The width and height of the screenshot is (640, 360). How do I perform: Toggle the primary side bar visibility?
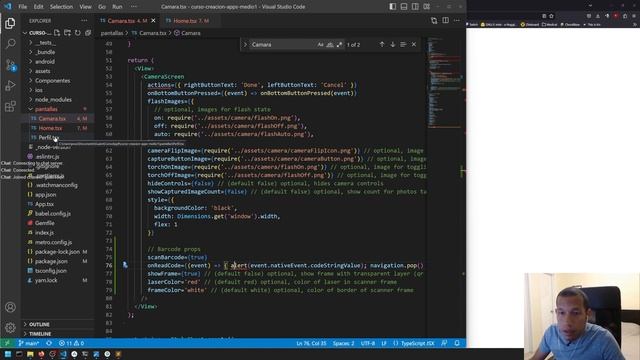[x=392, y=7]
